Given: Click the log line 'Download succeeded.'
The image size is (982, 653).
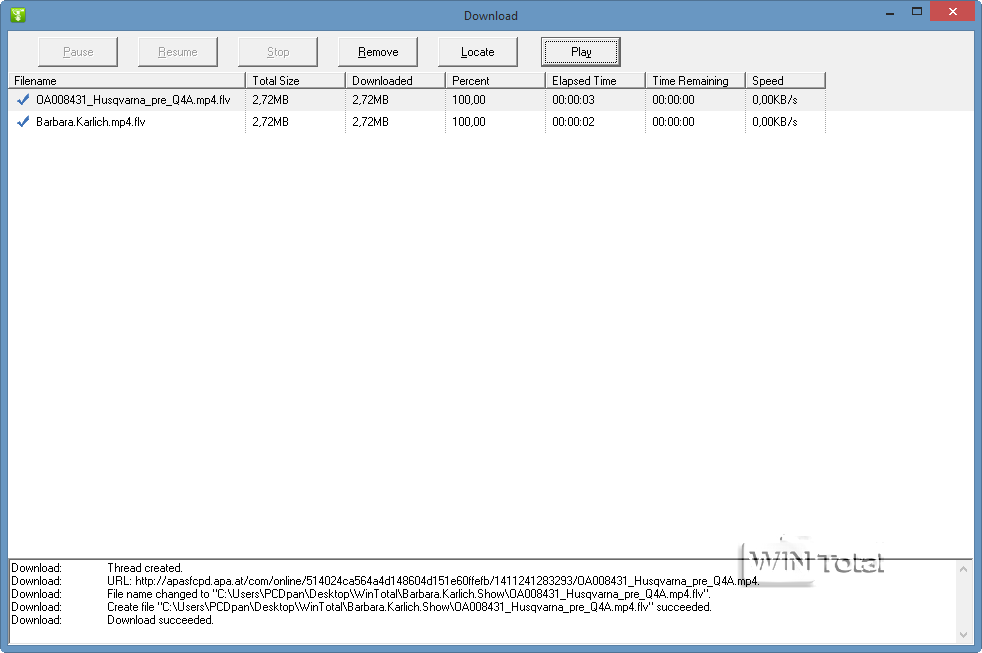Looking at the screenshot, I should click(x=160, y=620).
